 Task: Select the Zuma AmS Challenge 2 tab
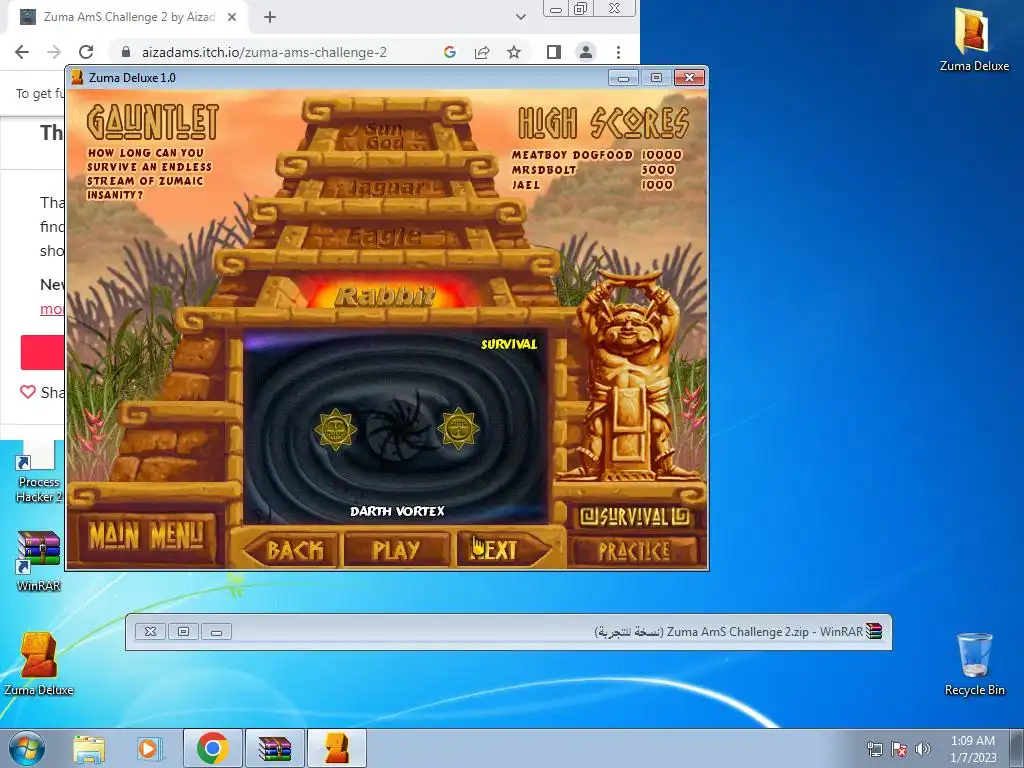128,17
